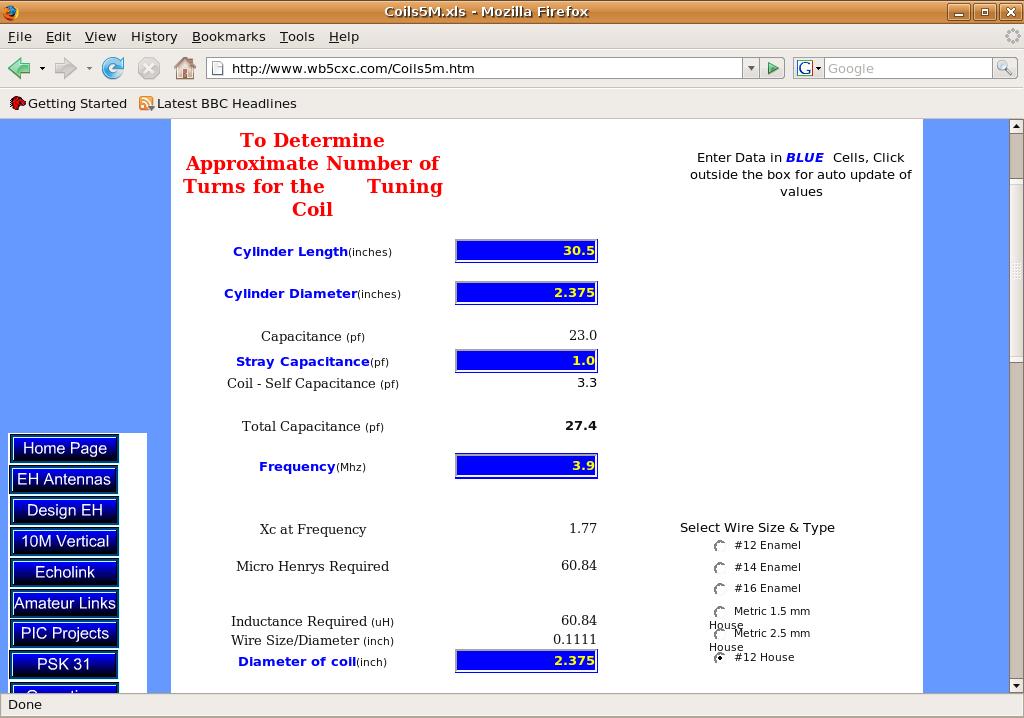Select the #12 House wire option
The width and height of the screenshot is (1024, 718).
click(x=720, y=657)
